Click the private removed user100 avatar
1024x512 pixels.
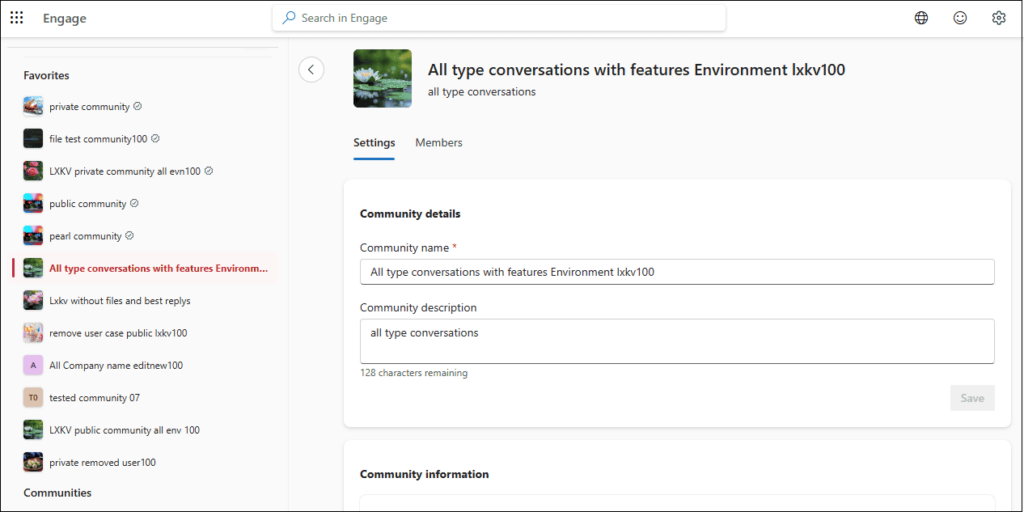pos(33,462)
